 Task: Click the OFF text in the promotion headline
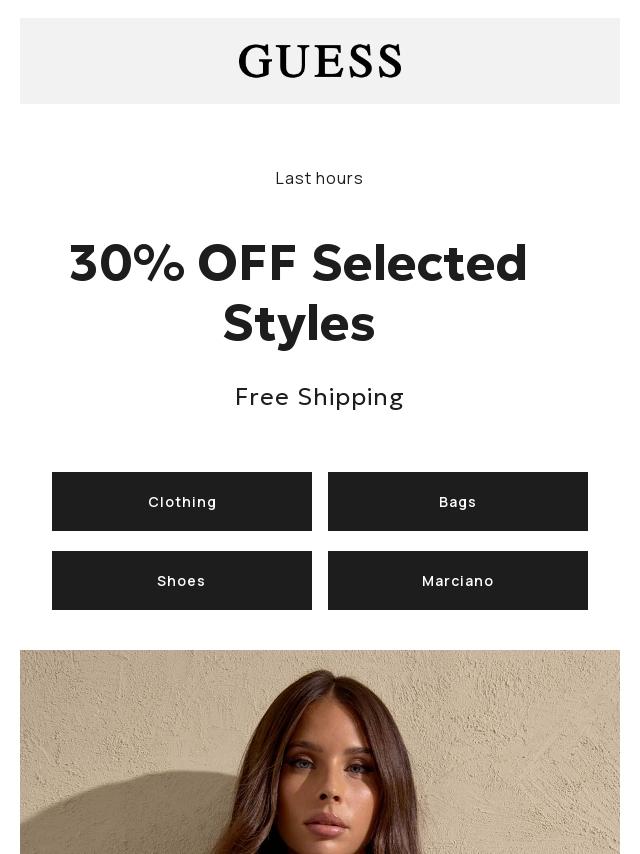coord(247,264)
